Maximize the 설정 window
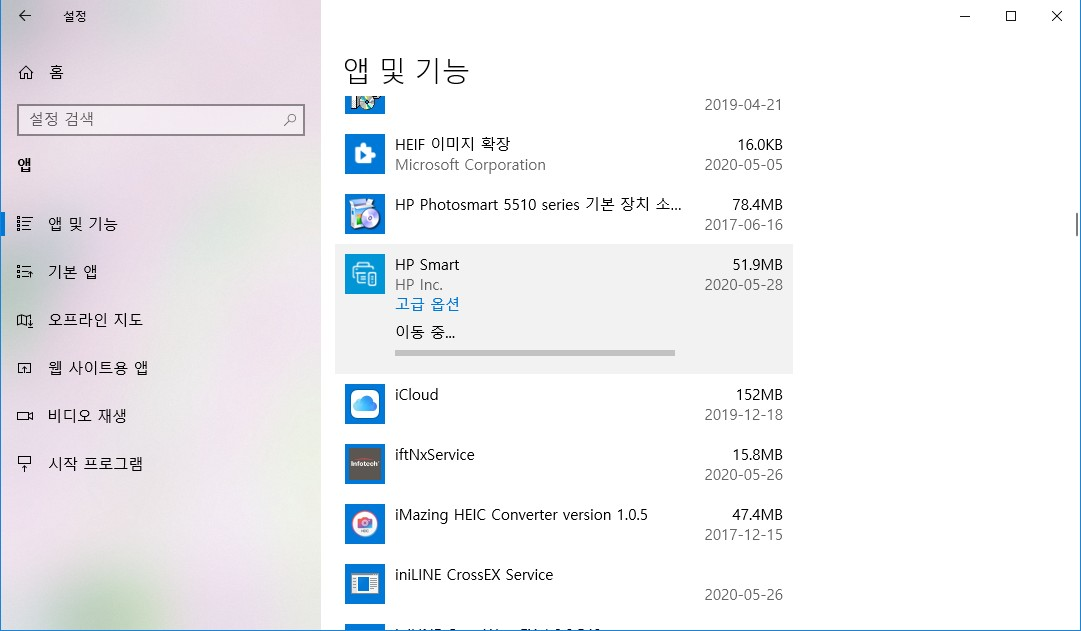 [x=1011, y=16]
